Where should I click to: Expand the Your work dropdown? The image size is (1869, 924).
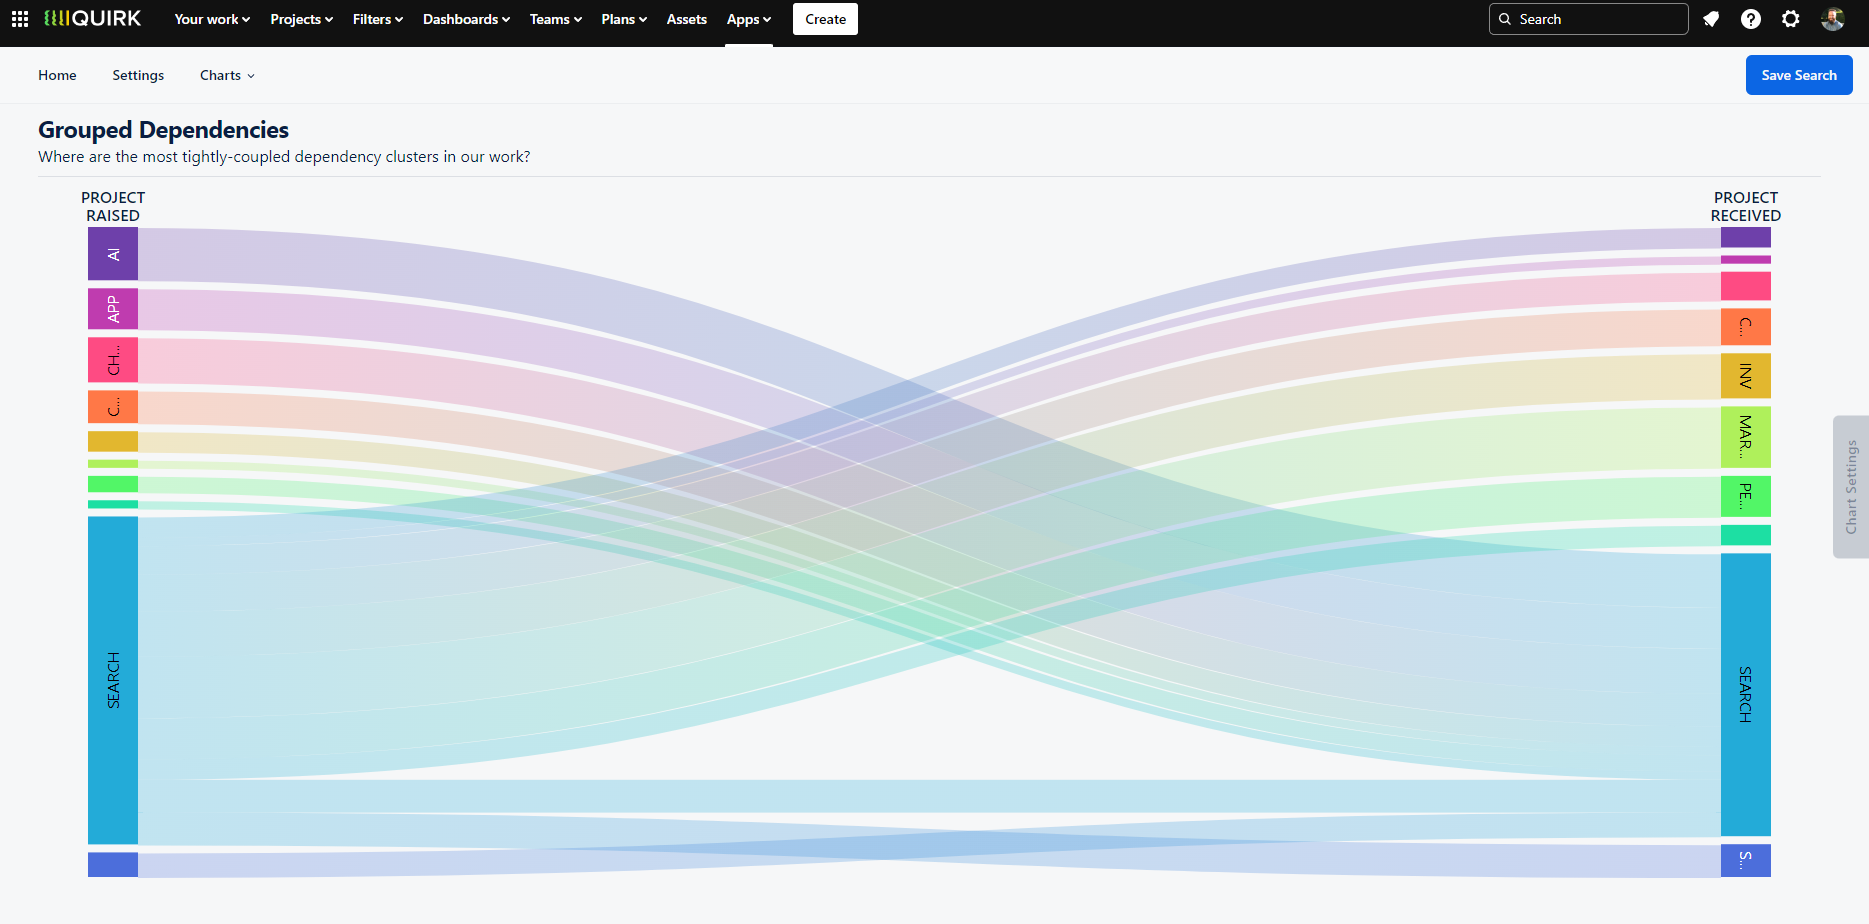(x=212, y=19)
